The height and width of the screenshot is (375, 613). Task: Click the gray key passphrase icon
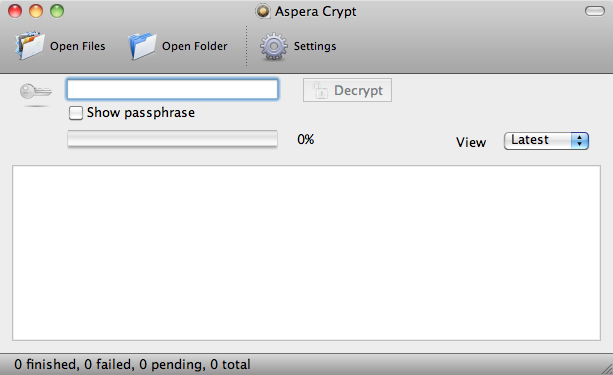click(x=36, y=92)
